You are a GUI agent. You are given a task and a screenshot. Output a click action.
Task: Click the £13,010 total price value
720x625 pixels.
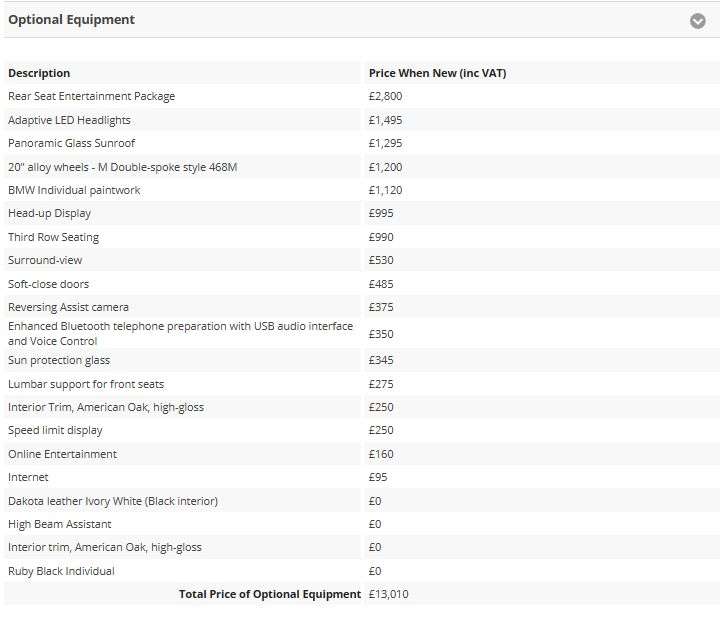[388, 594]
